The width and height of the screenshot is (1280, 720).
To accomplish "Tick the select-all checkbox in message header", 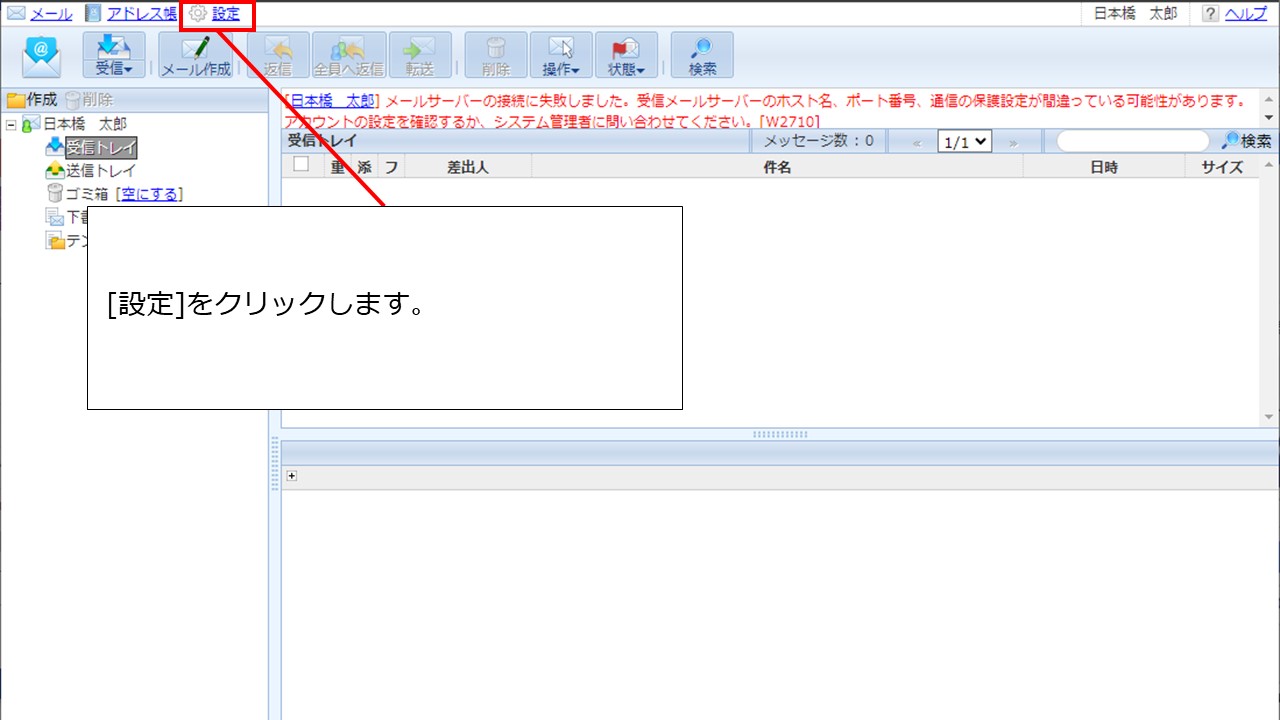I will [x=301, y=165].
